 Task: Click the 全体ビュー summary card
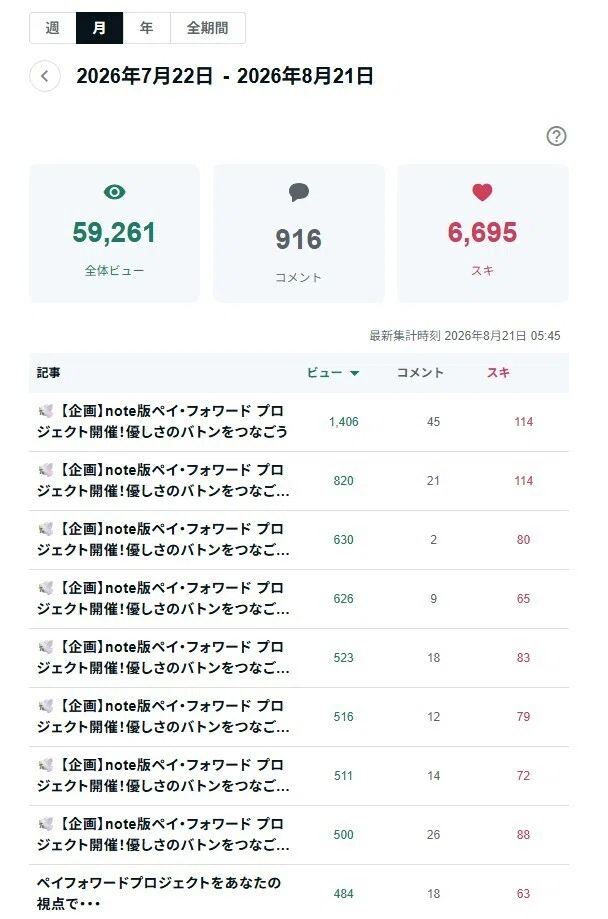pyautogui.click(x=114, y=233)
